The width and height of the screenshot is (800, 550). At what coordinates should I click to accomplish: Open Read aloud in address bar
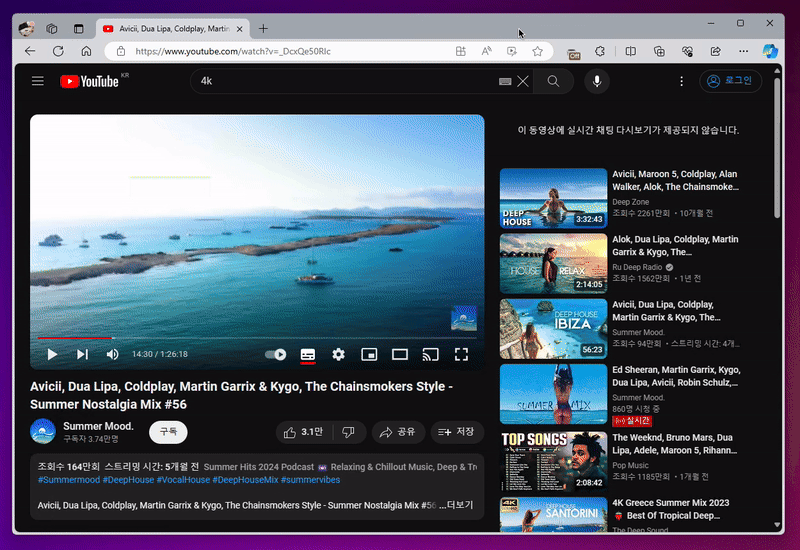486,51
